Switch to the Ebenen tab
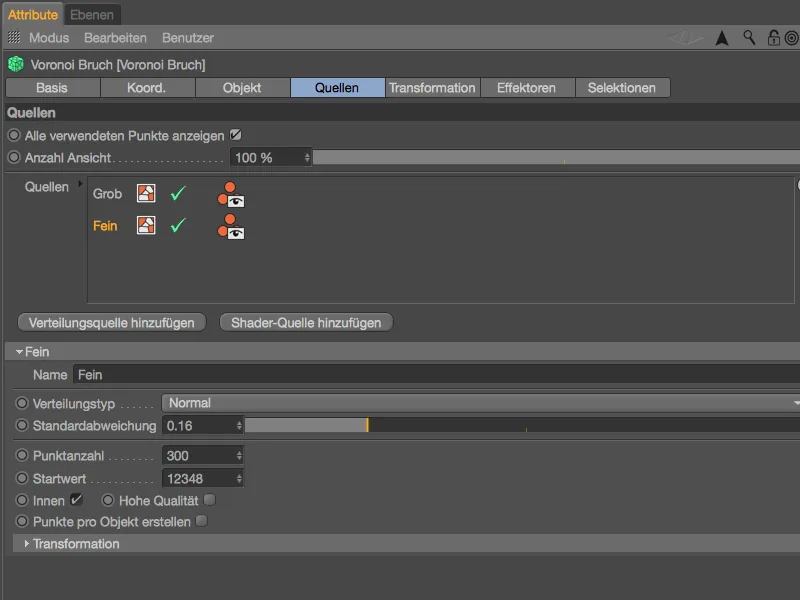 (92, 15)
